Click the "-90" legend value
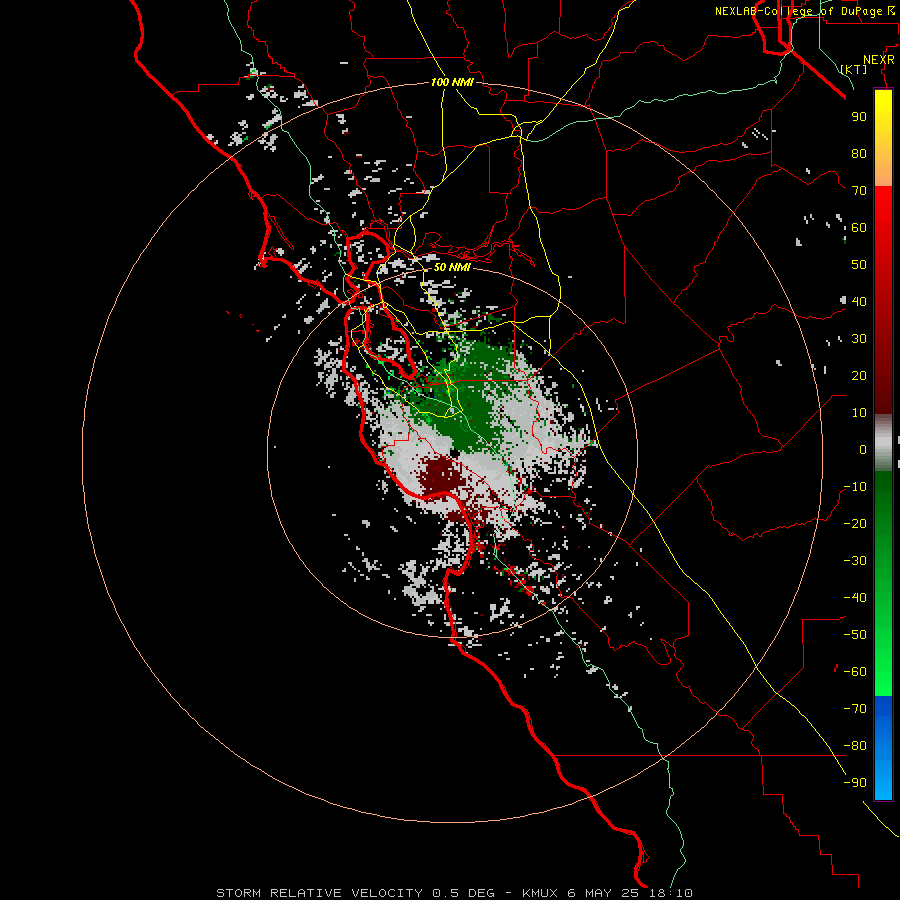 click(855, 783)
